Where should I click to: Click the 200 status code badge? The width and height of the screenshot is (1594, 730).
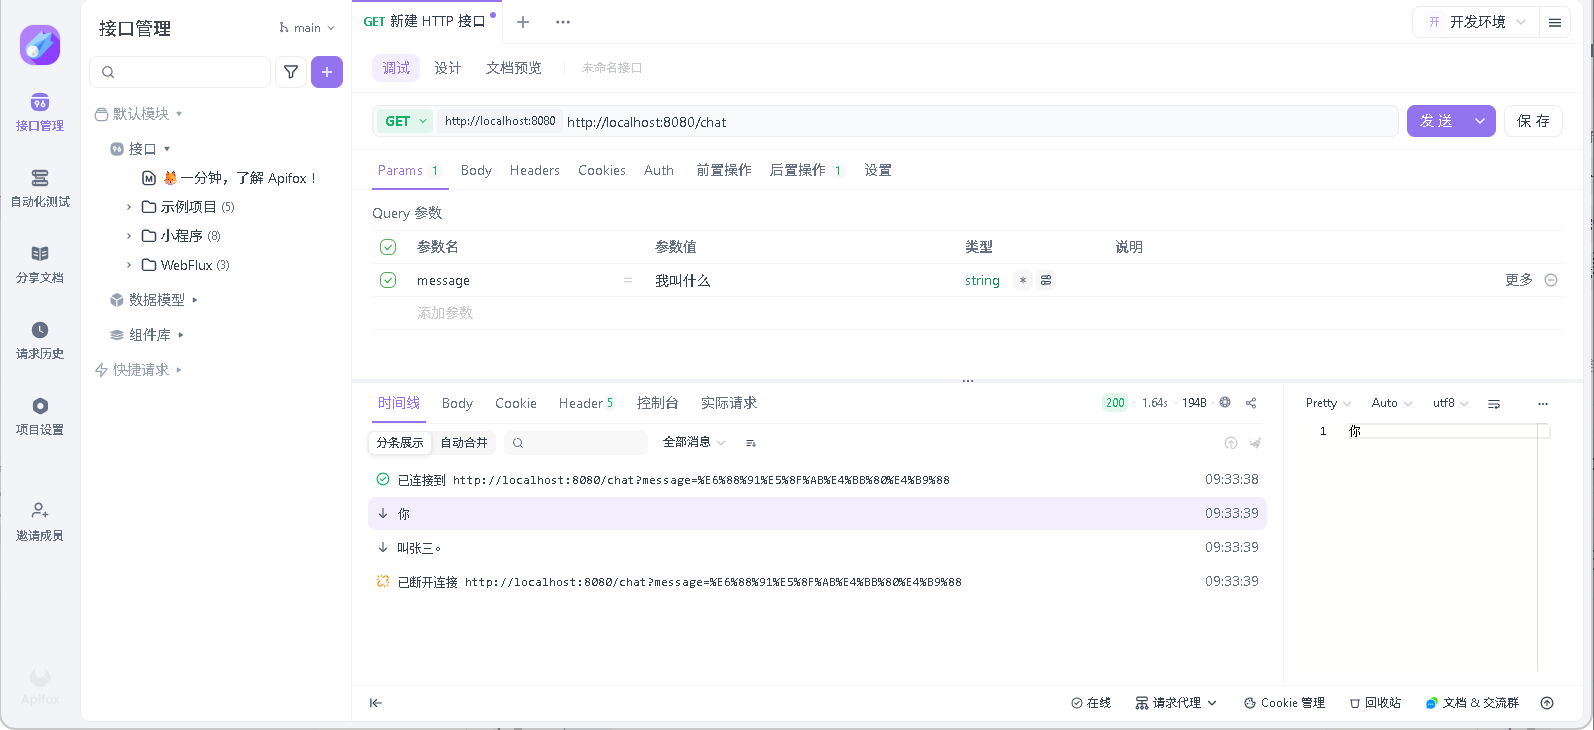1115,403
